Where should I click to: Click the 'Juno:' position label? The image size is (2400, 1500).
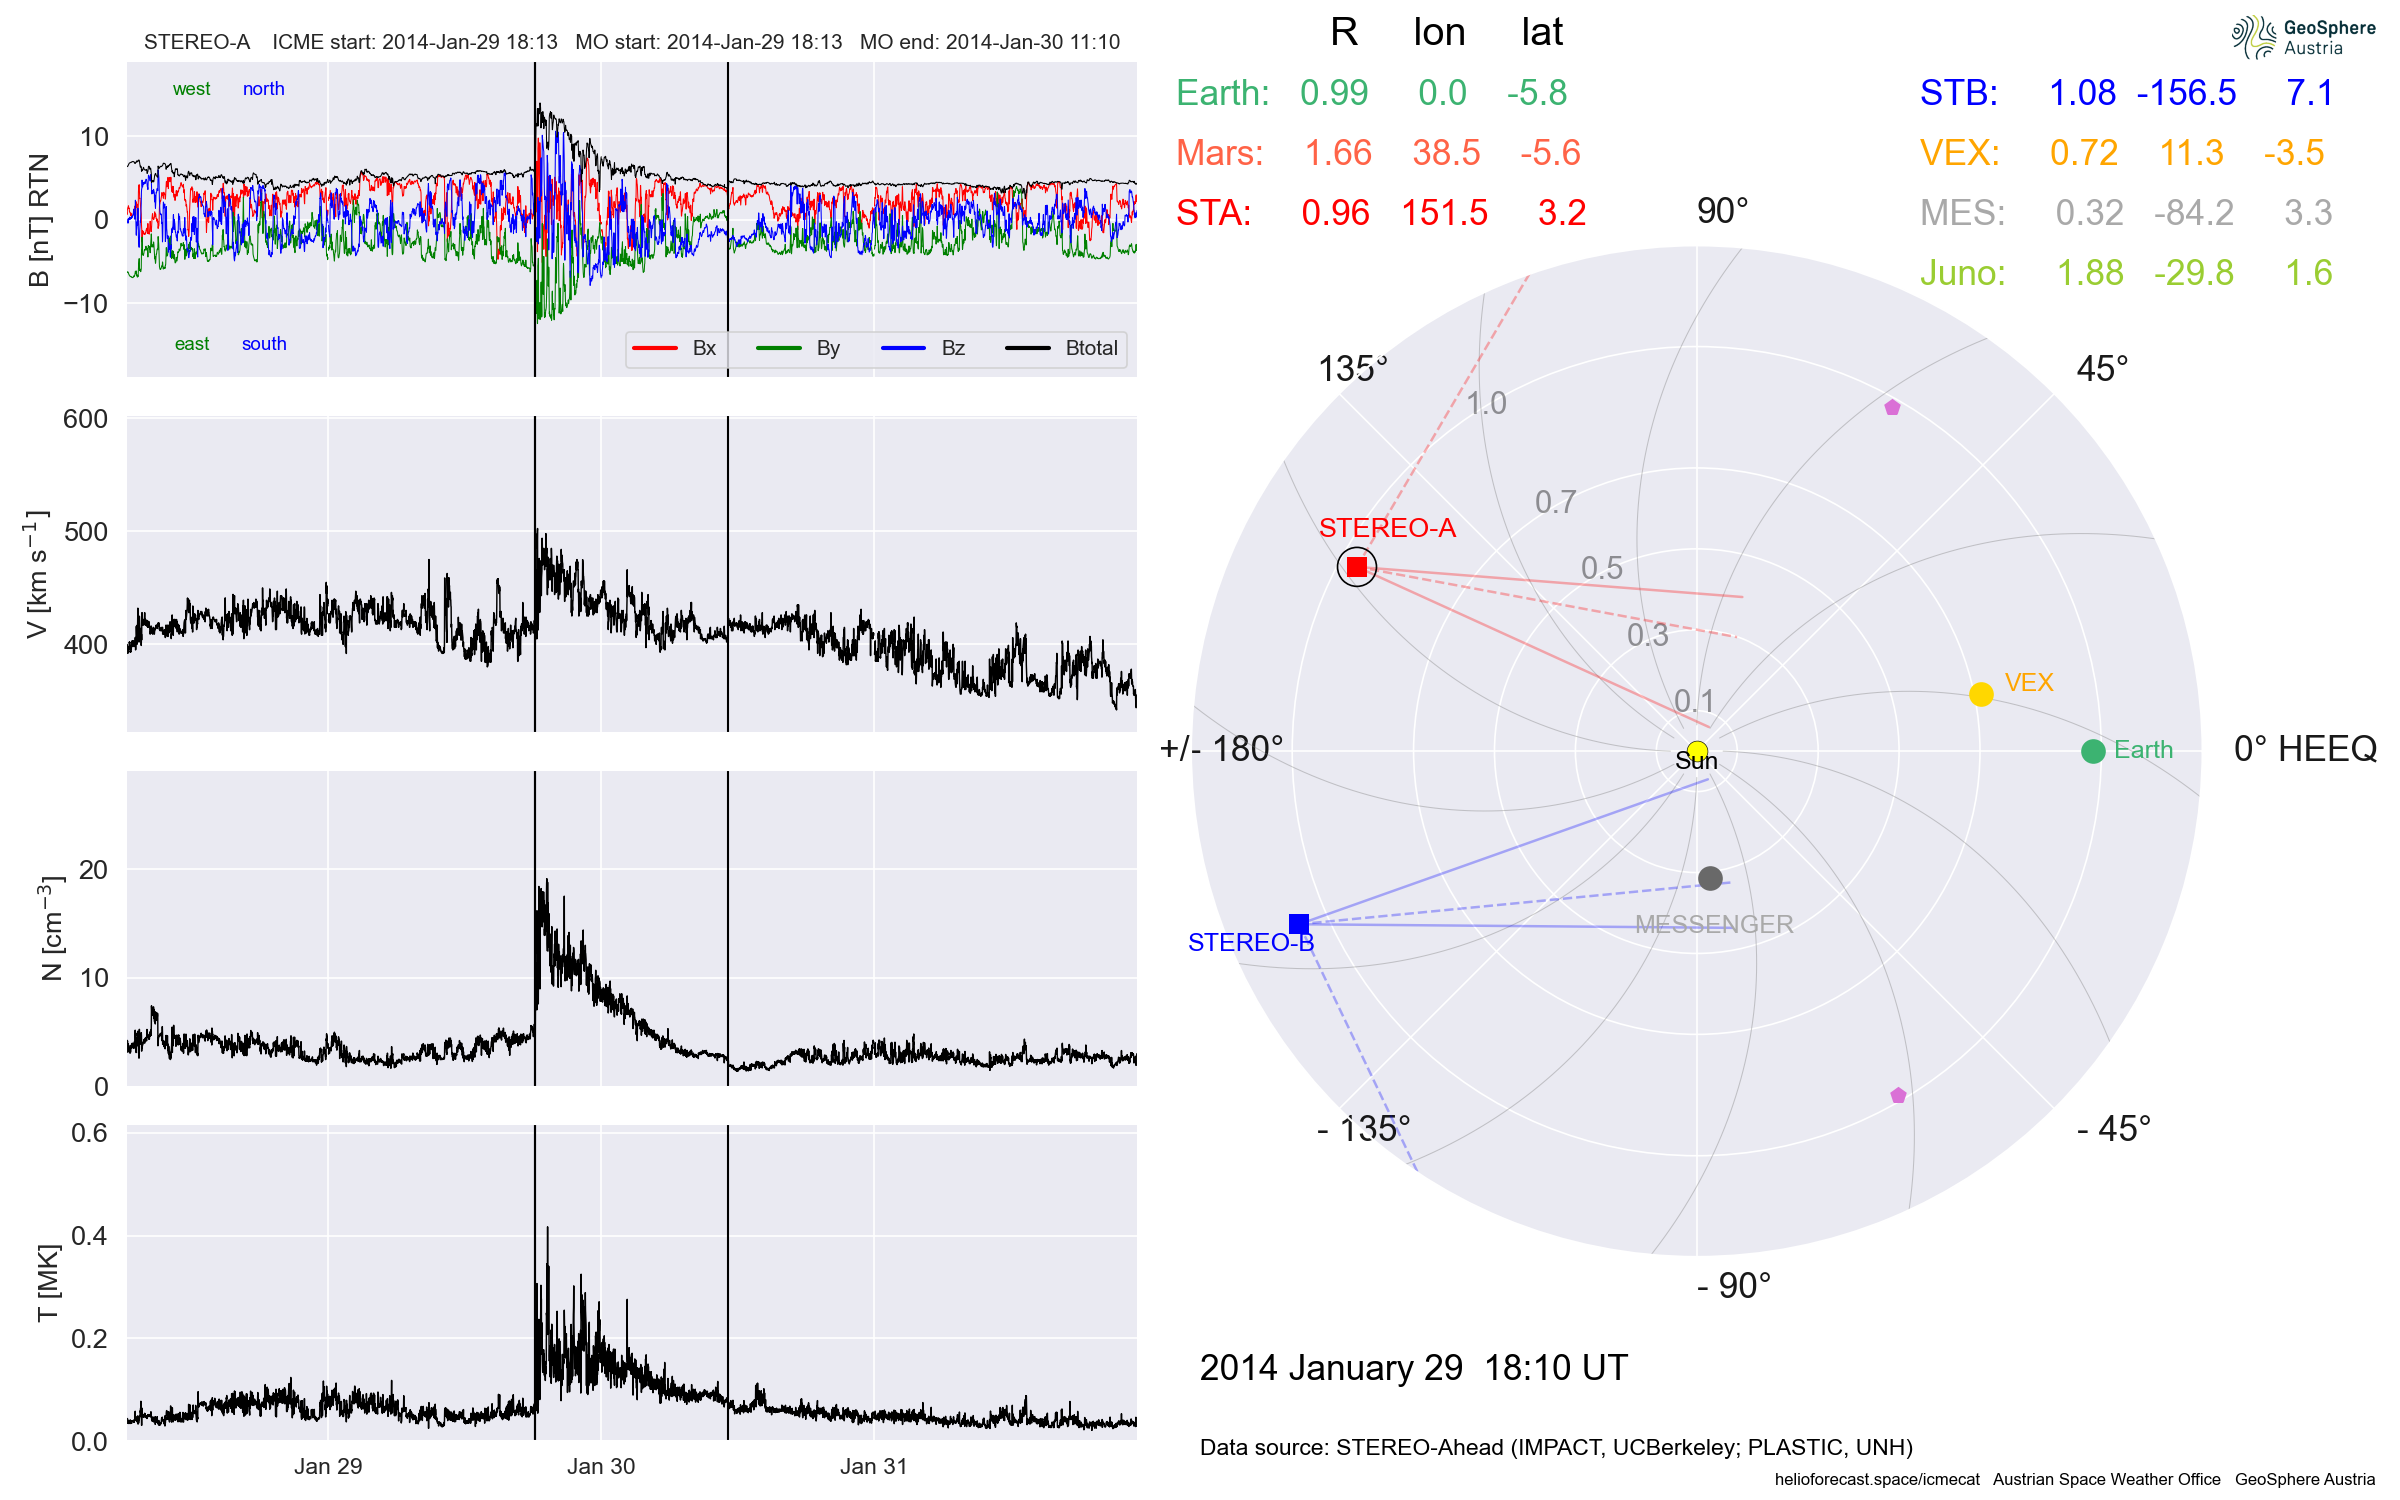(x=1962, y=273)
